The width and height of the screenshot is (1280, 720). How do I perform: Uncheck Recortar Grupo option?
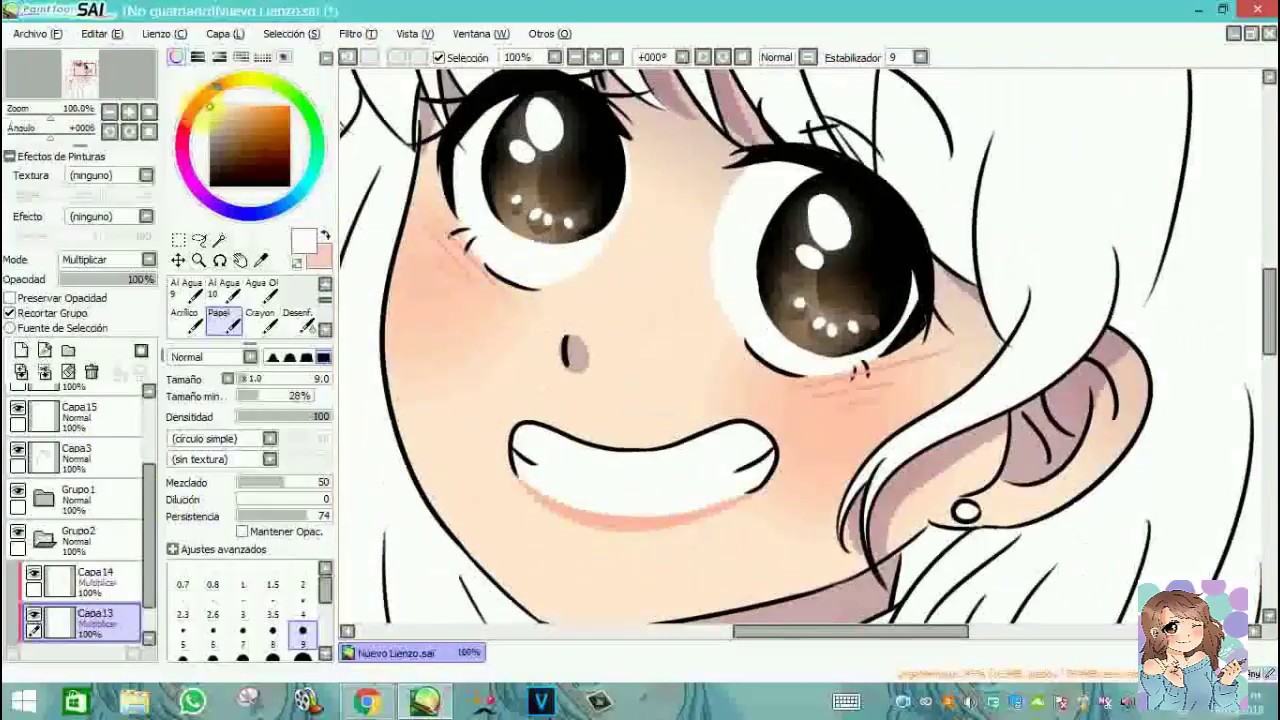10,313
